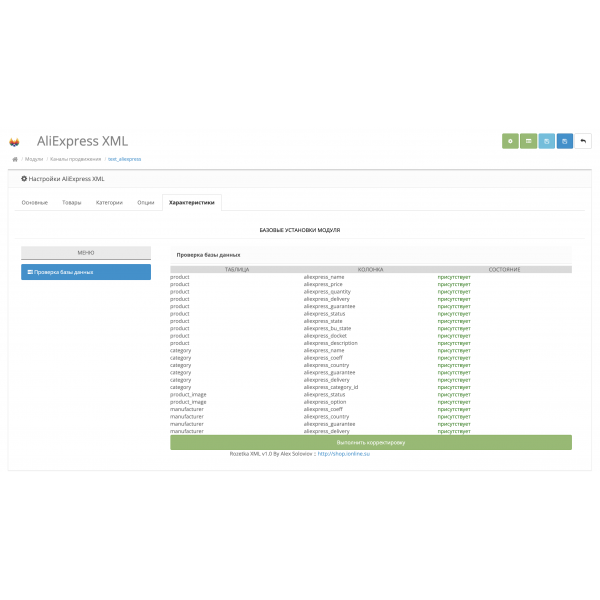Image resolution: width=600 pixels, height=600 pixels.
Task: Switch to the Товары tab
Action: (x=72, y=202)
